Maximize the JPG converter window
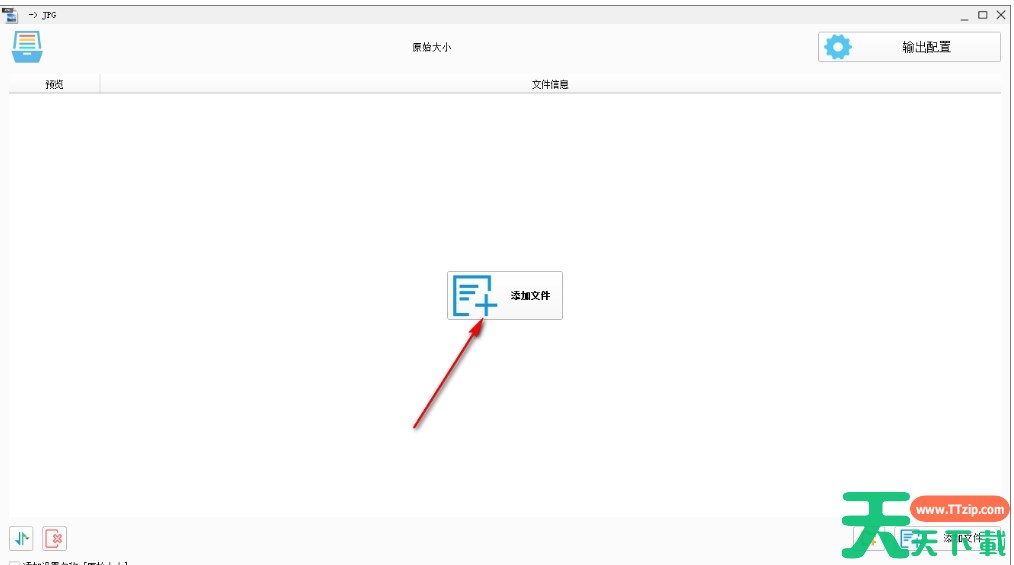 tap(982, 15)
